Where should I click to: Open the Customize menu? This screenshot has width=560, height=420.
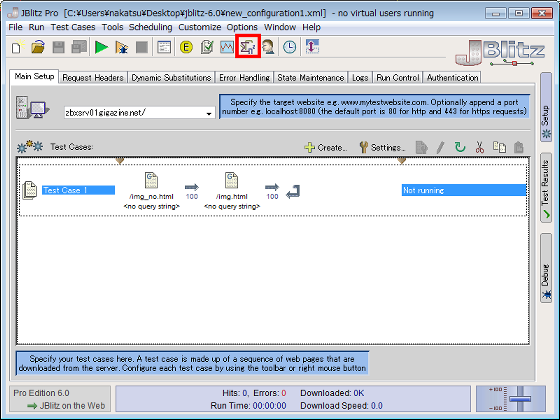point(200,27)
